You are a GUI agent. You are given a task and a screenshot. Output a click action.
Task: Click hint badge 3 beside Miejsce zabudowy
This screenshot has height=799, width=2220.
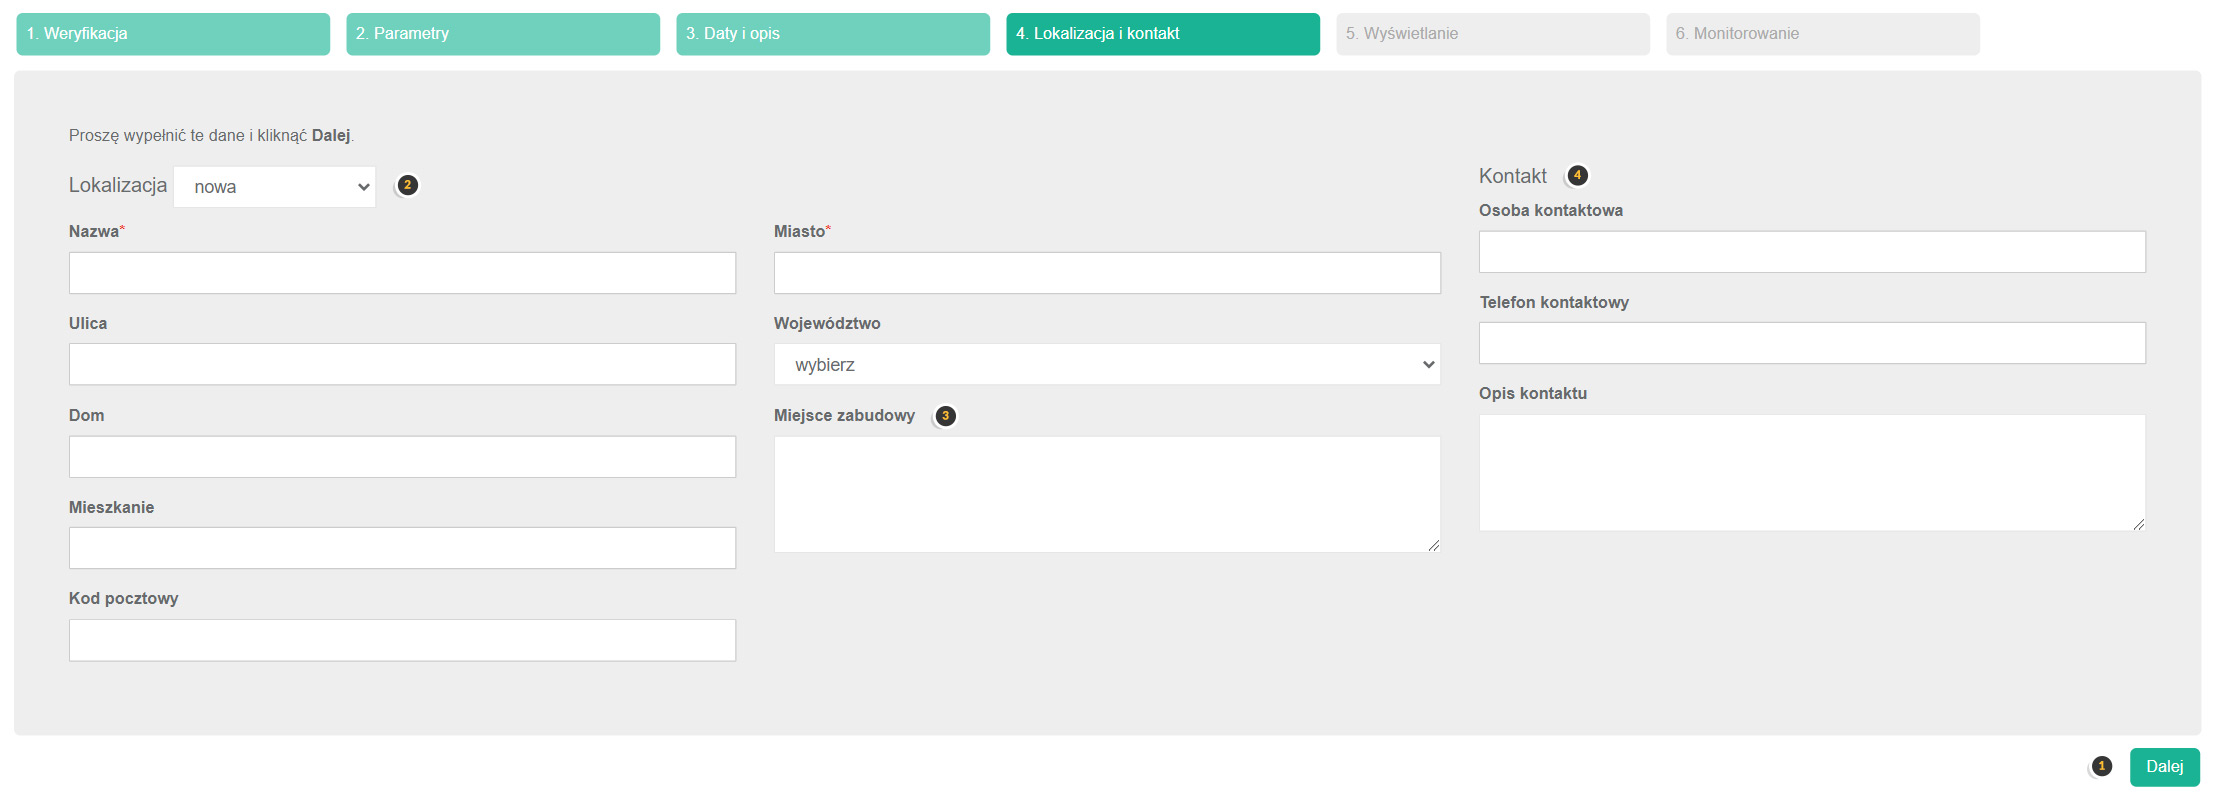945,416
